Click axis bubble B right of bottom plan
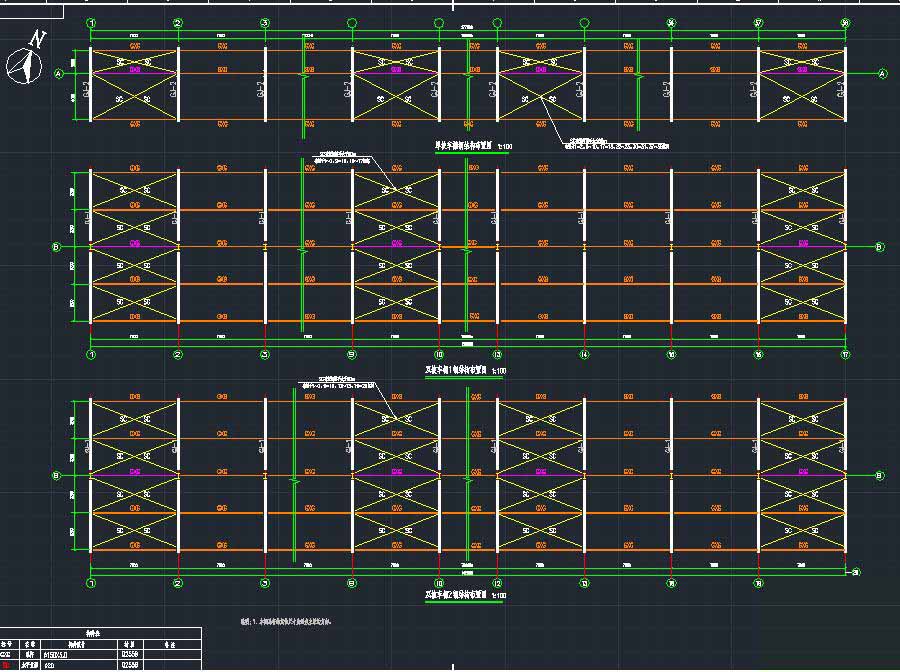Screen dimensions: 900x672 (879, 476)
